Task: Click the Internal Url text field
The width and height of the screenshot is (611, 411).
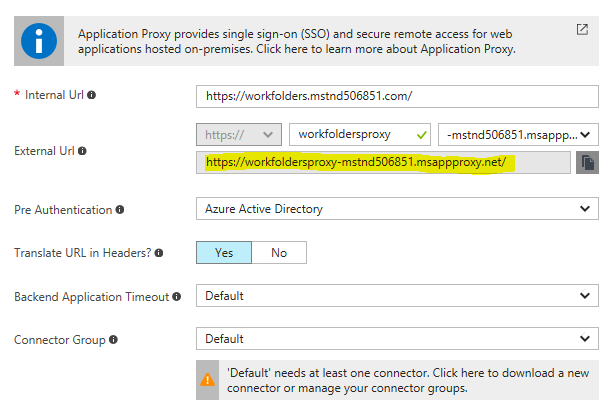Action: 397,97
